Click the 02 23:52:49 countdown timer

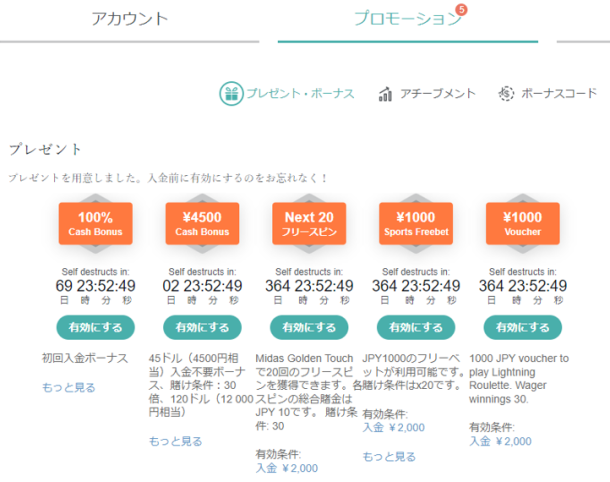(202, 286)
